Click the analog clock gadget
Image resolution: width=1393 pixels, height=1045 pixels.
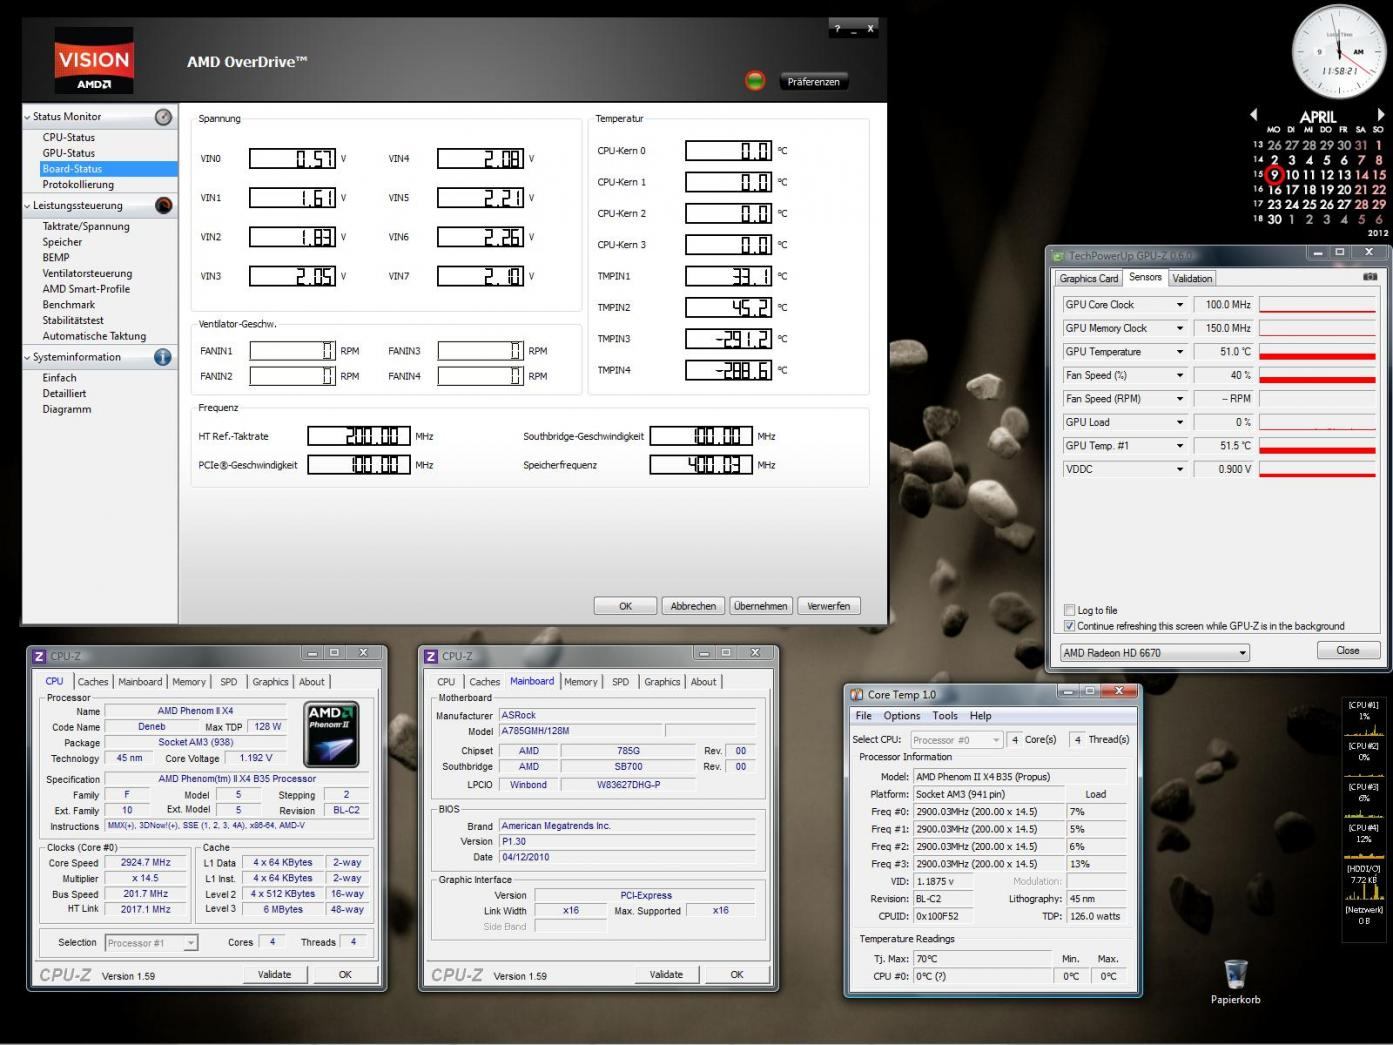pos(1339,52)
